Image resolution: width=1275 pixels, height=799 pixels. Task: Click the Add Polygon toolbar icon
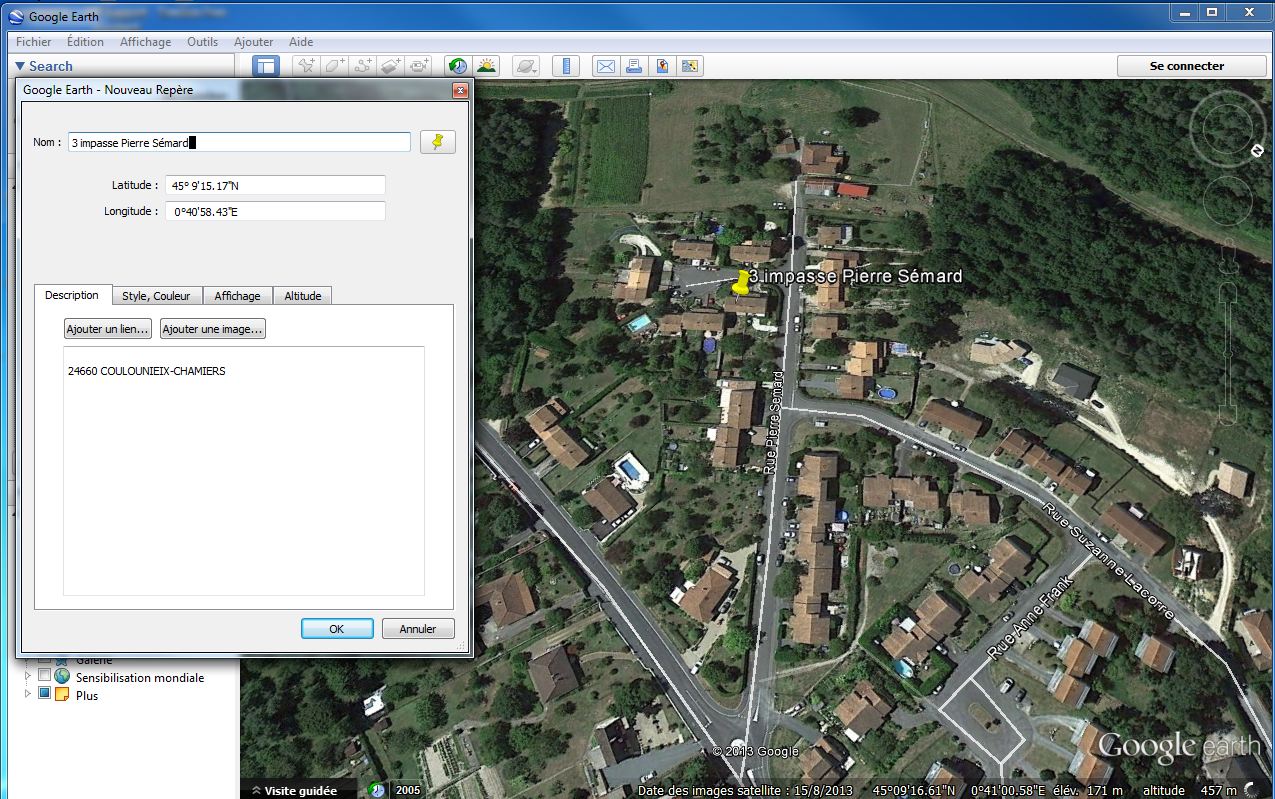tap(334, 66)
